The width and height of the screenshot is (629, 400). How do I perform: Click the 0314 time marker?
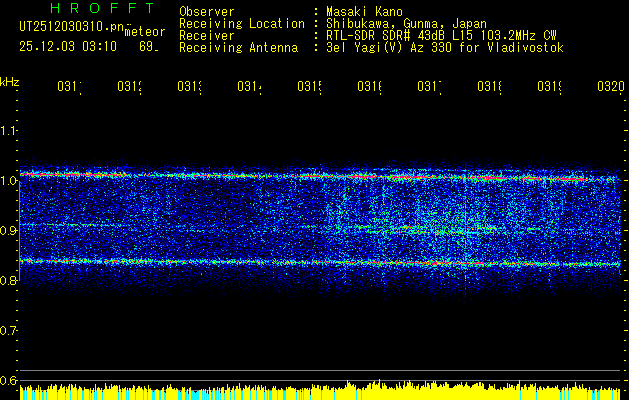249,87
